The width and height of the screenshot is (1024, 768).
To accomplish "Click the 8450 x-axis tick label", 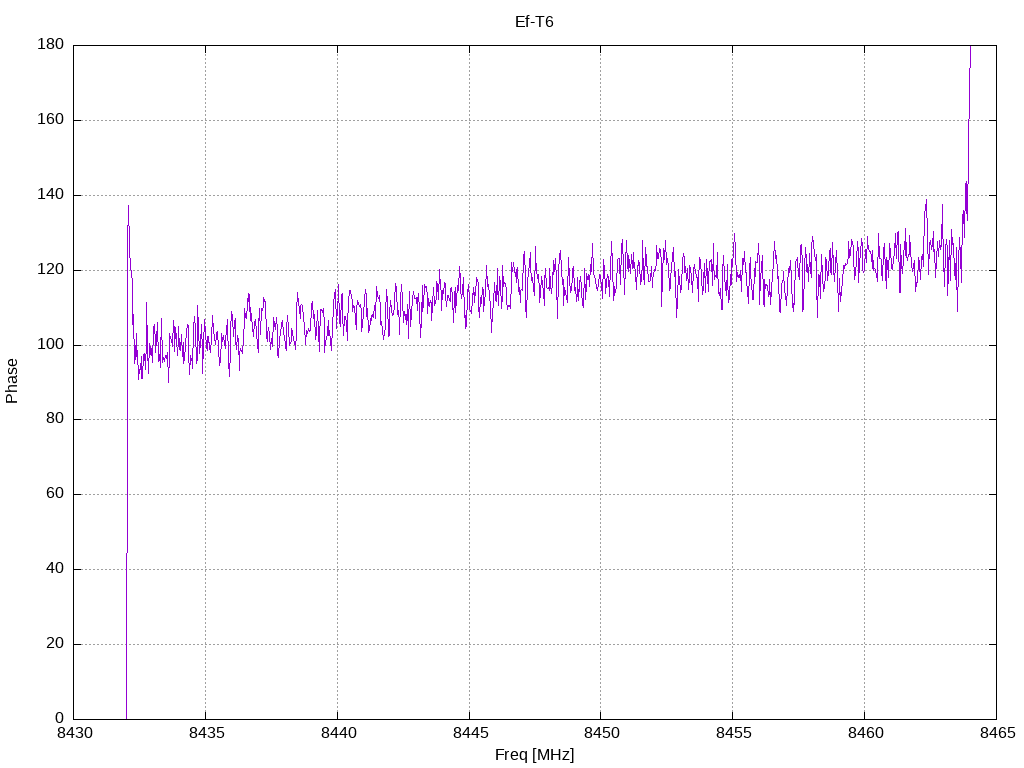I will (x=600, y=734).
